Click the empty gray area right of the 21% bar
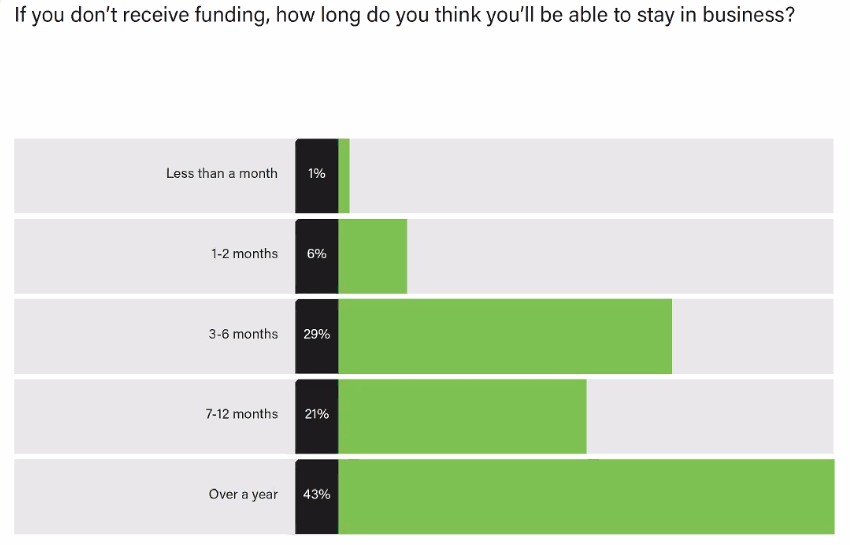The height and width of the screenshot is (545, 850). 710,416
